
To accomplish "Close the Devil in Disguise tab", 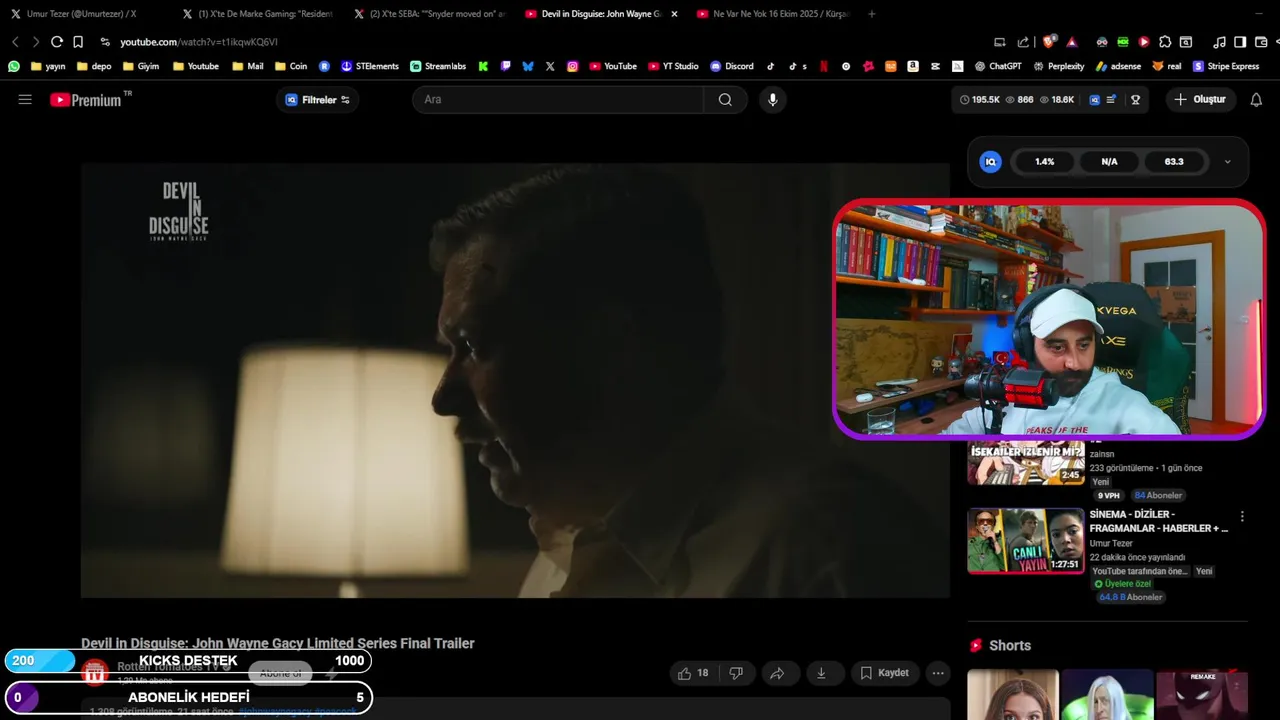I will (x=674, y=14).
